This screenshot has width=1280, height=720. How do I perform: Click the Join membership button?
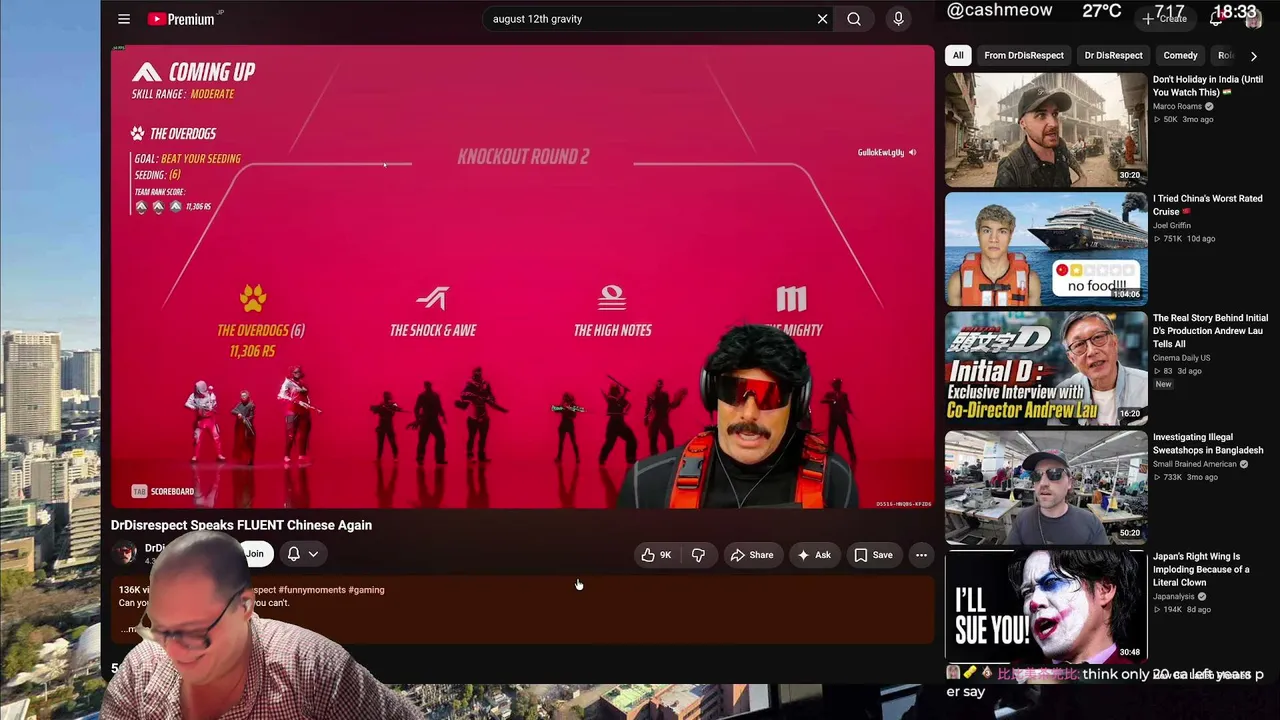[255, 554]
